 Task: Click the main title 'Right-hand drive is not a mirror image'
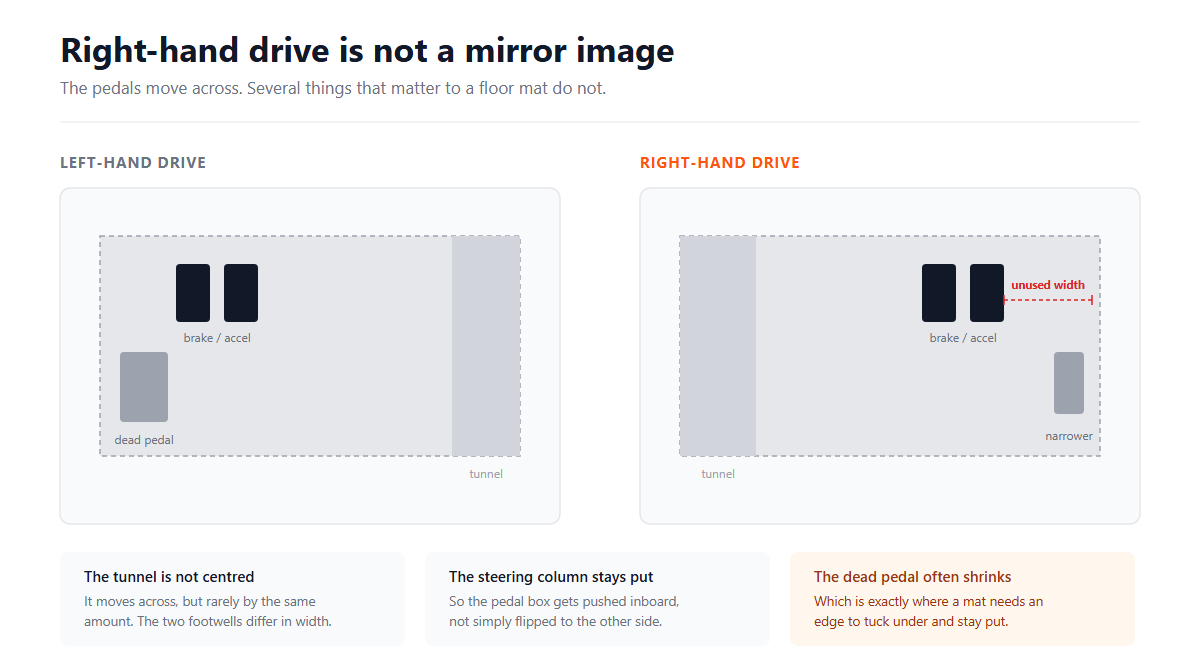click(x=367, y=50)
